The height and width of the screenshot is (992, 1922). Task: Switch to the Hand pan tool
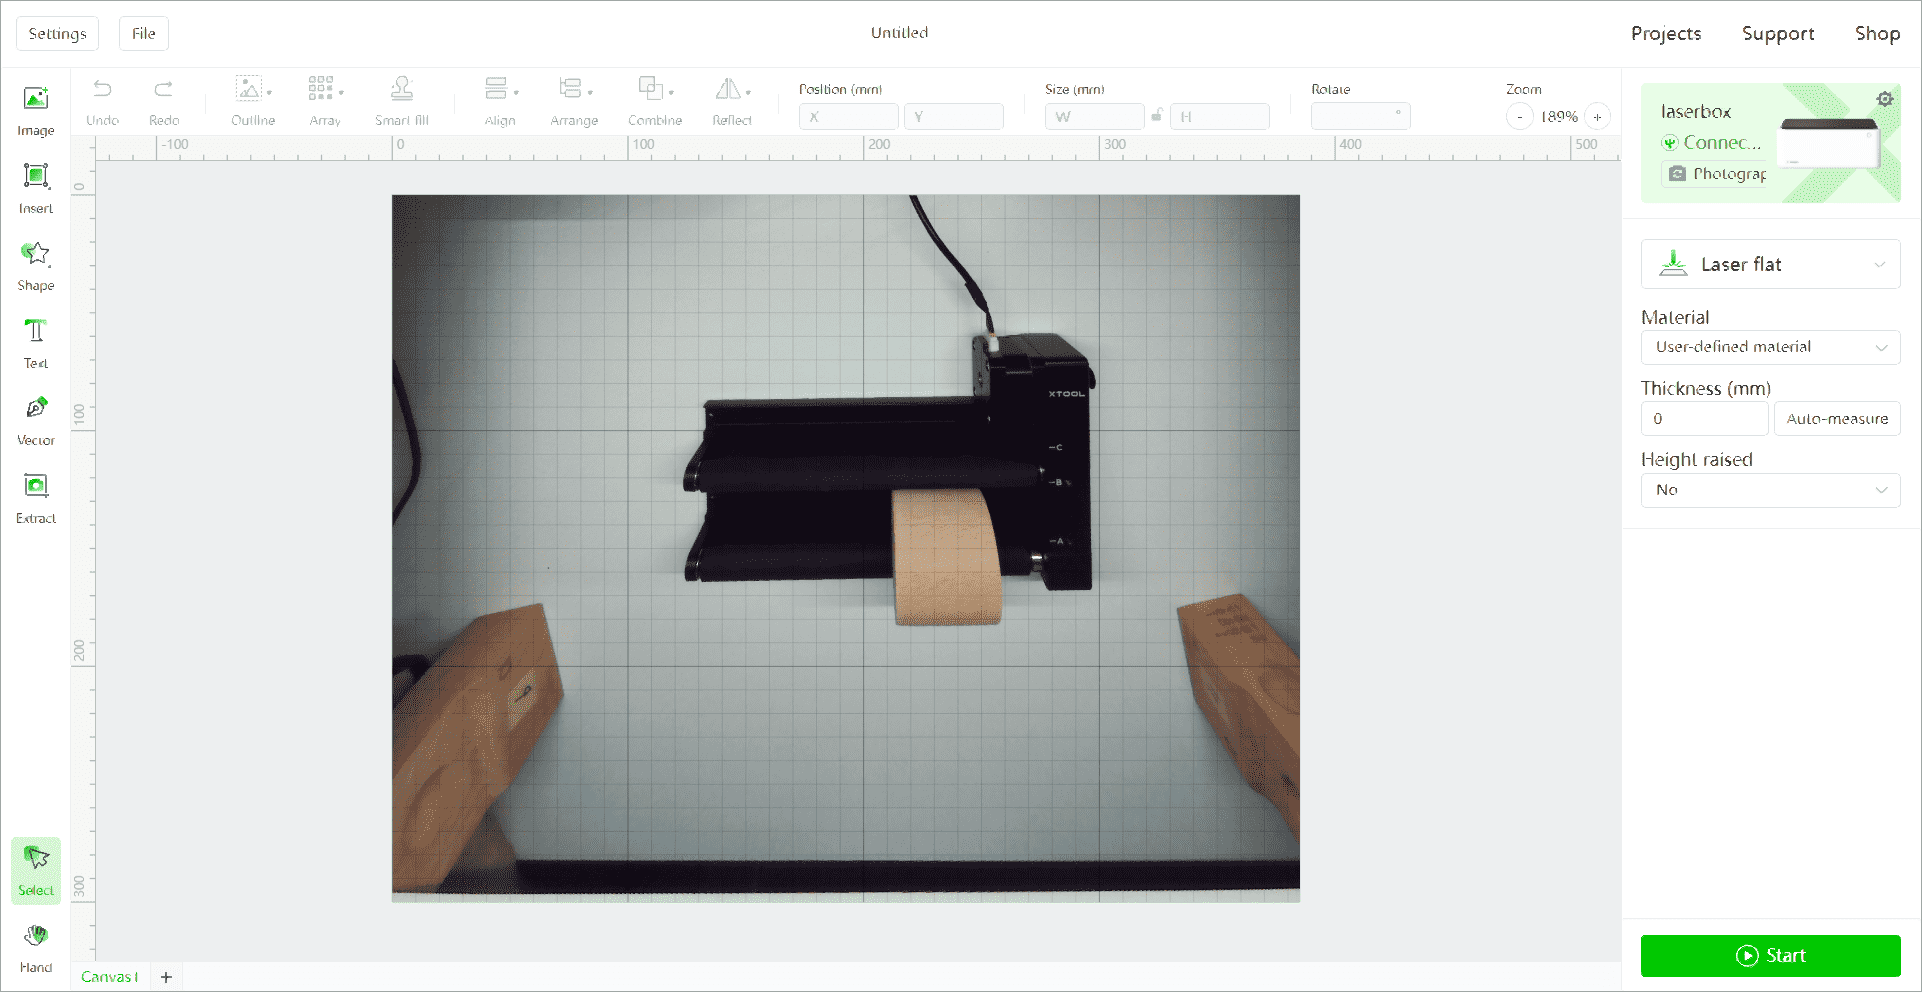coord(36,948)
